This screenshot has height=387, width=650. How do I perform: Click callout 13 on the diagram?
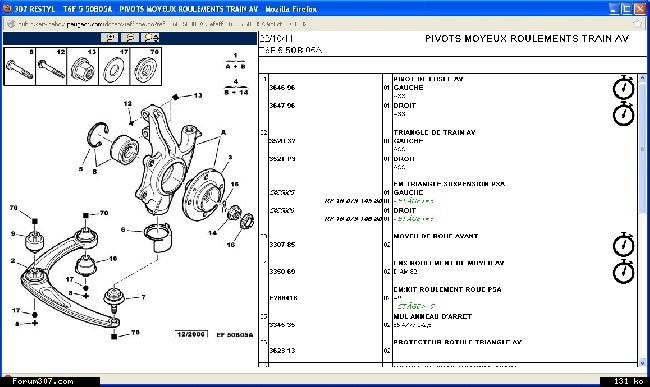198,96
